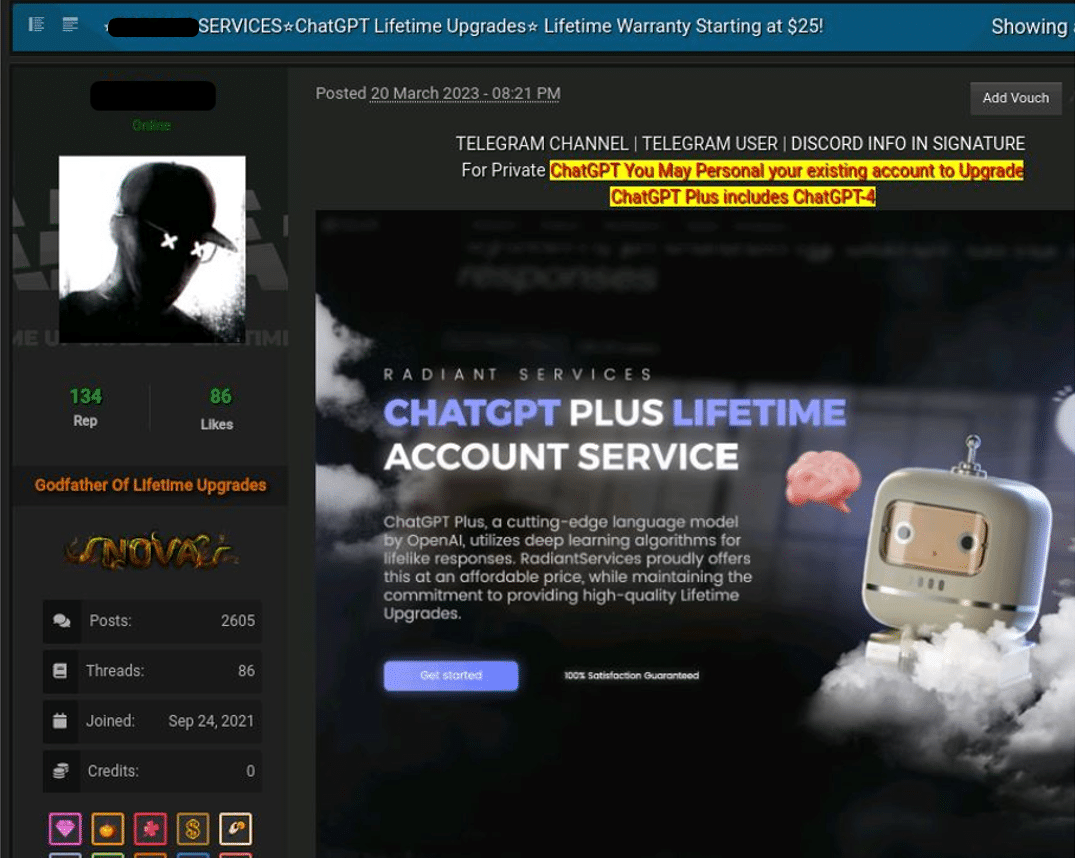Click the red maple leaf award badge
Viewport: 1075px width, 858px height.
(x=150, y=829)
